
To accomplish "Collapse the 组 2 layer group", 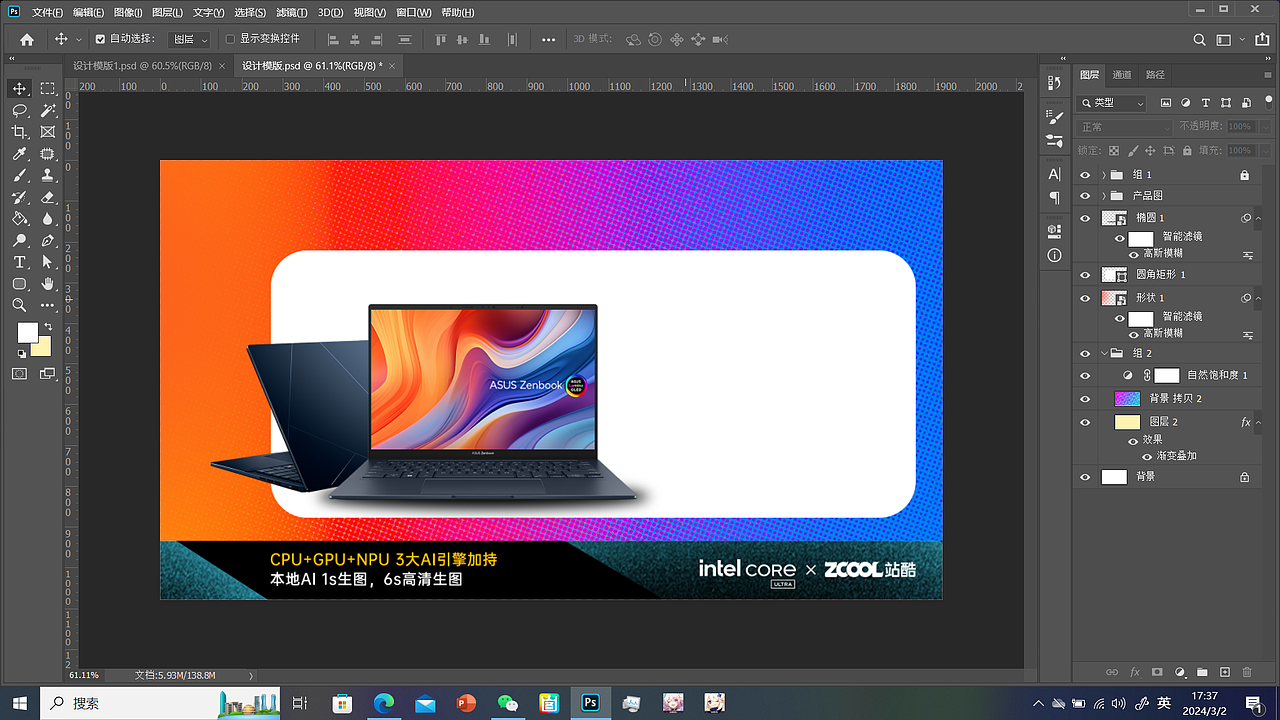I will [x=1104, y=353].
